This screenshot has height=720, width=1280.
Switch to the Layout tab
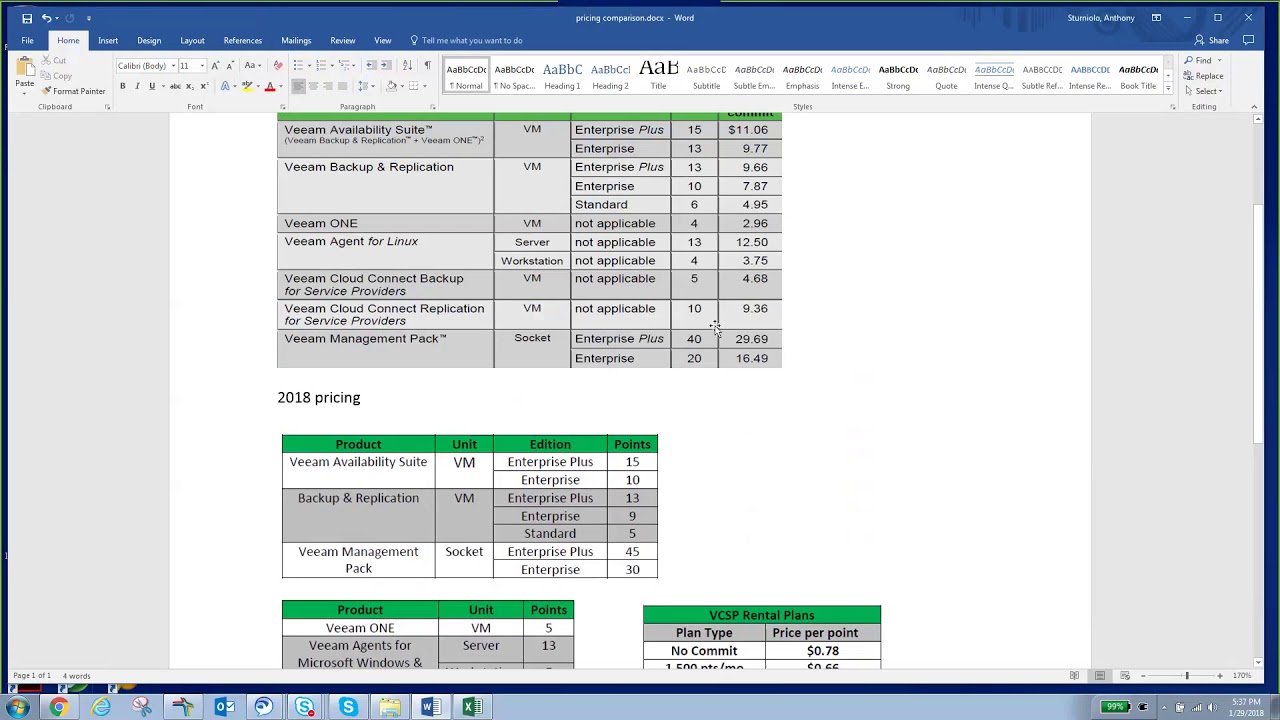192,40
